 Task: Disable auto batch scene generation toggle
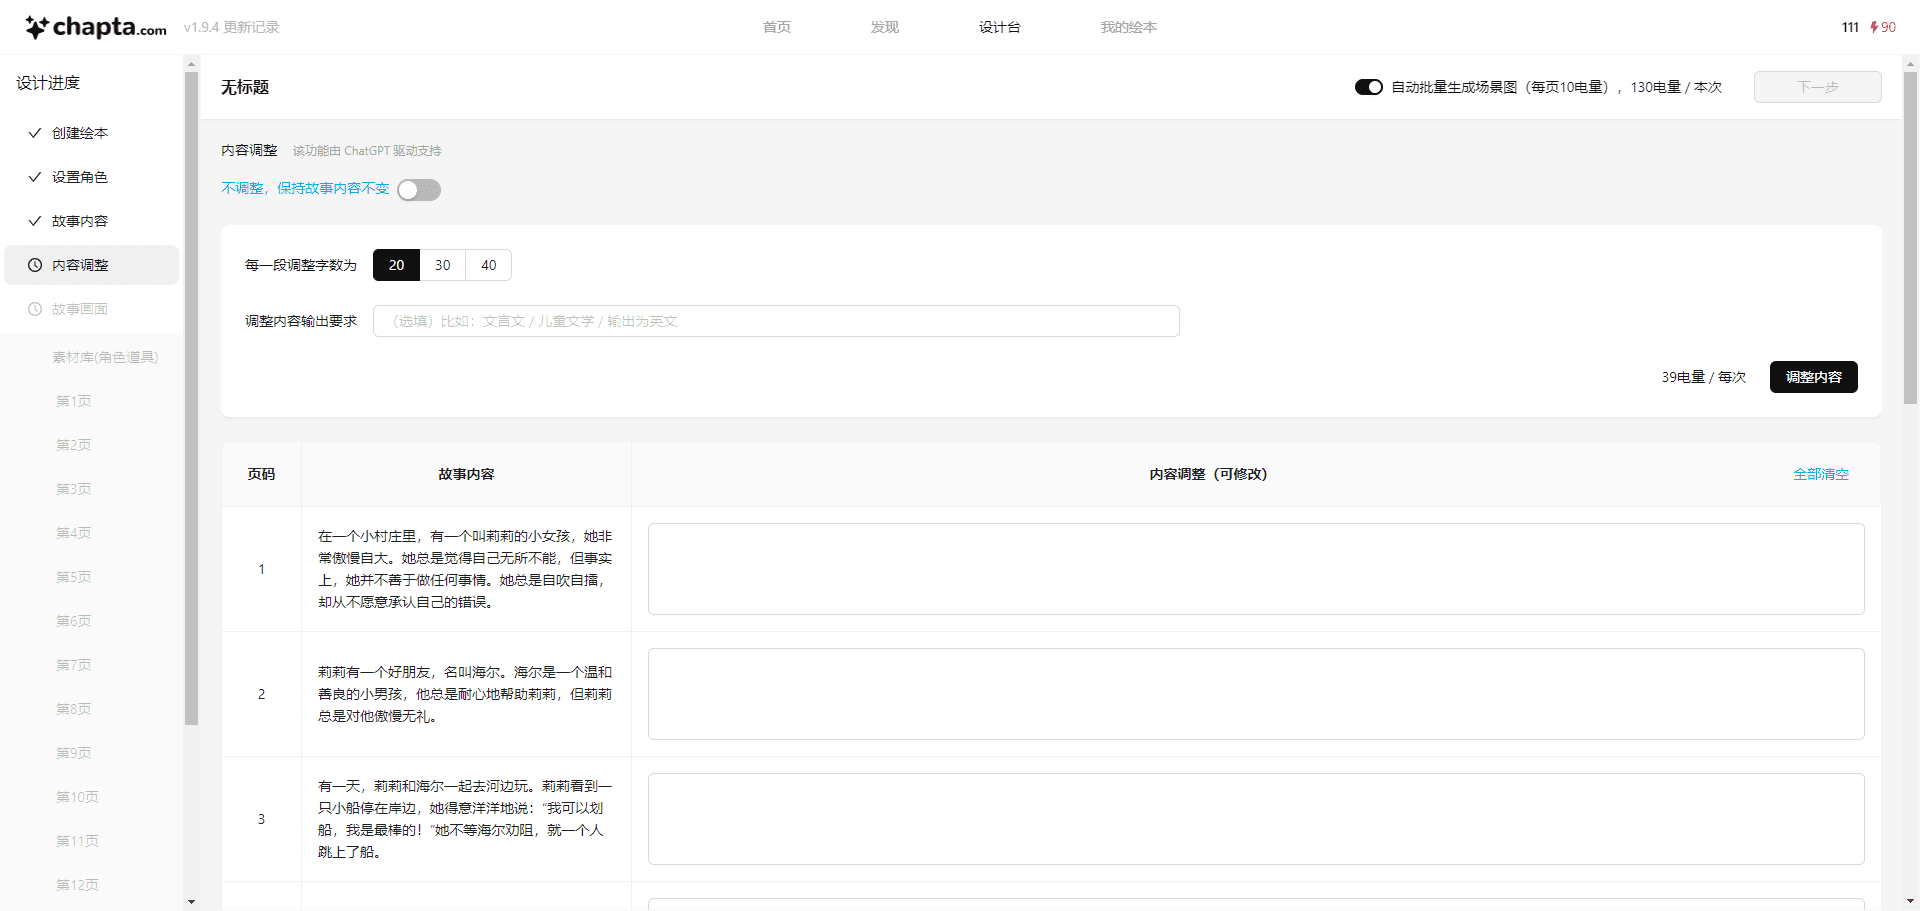pos(1368,87)
